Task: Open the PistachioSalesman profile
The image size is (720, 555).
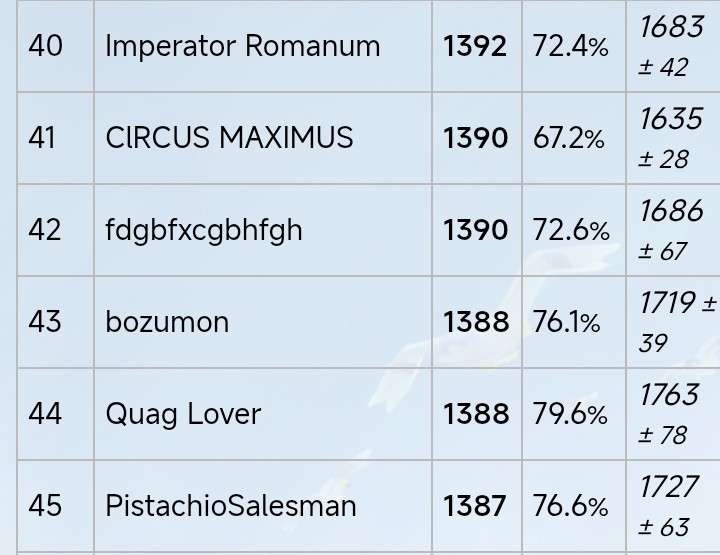Action: pos(230,505)
